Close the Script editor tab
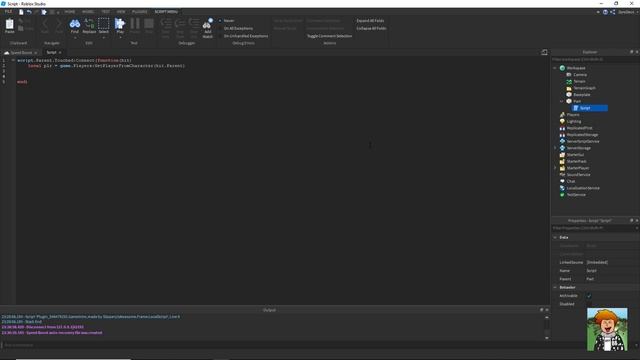The image size is (640, 360). point(60,53)
